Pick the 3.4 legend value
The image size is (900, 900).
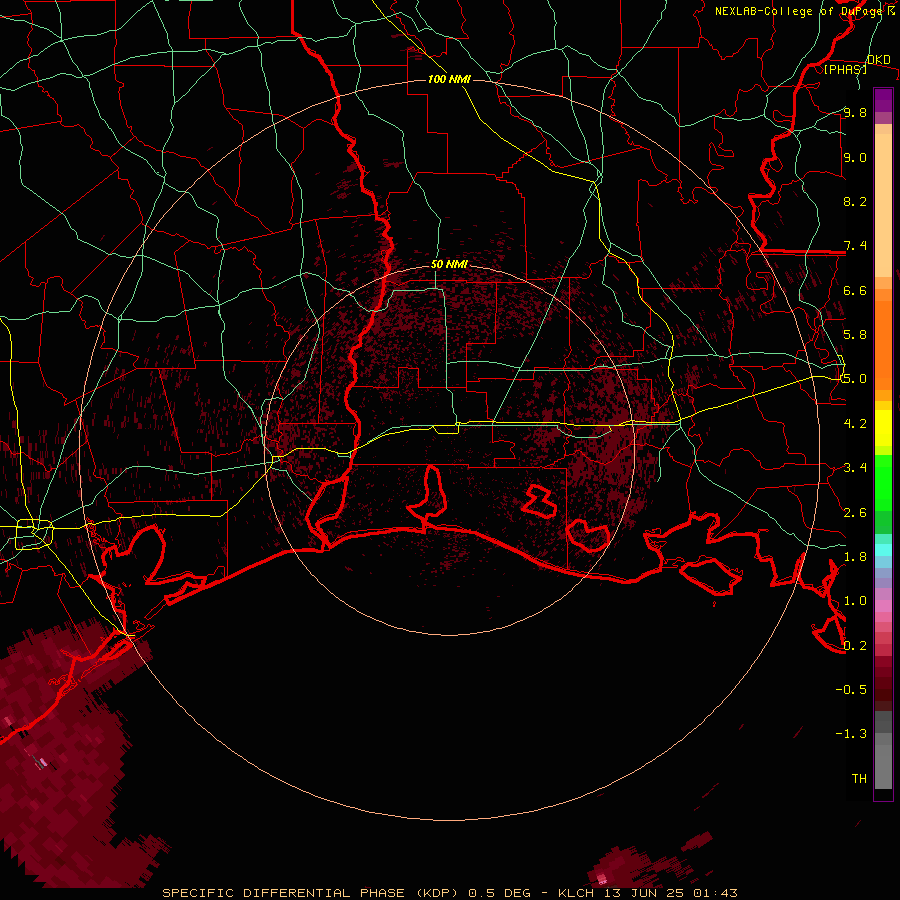click(855, 468)
